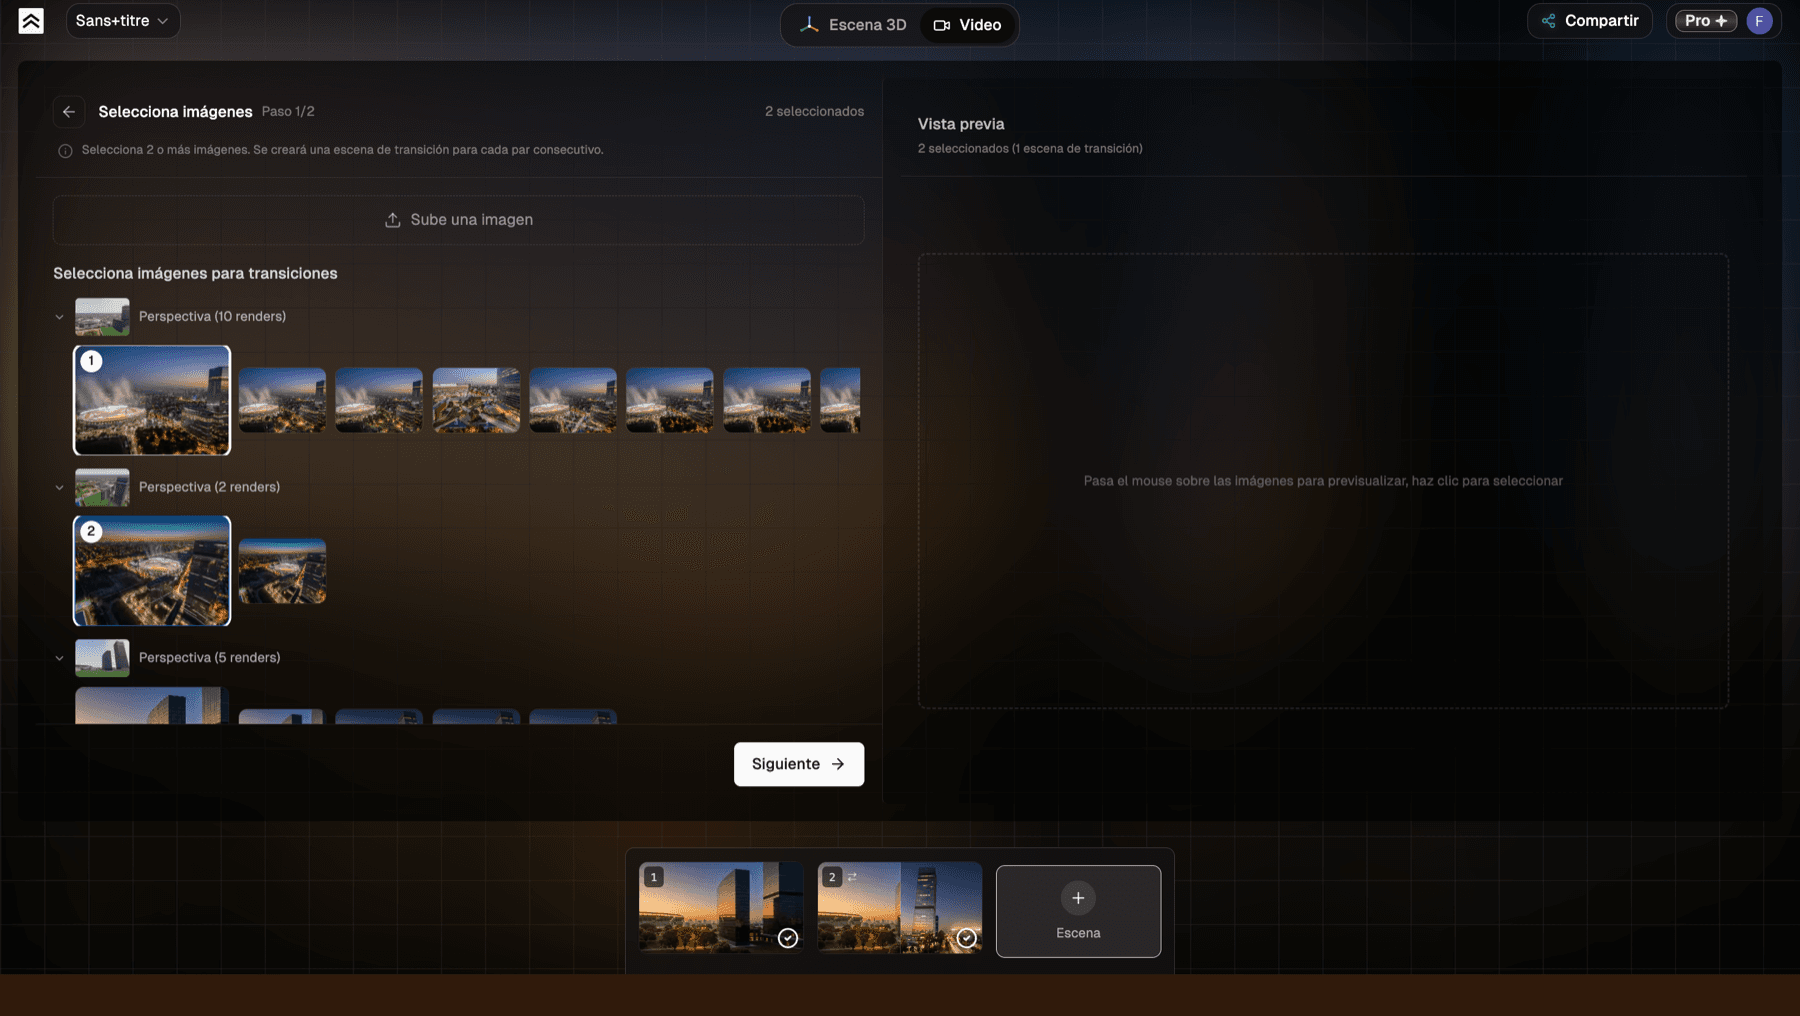The image size is (1800, 1016).
Task: Collapse the Perspectiva (2 renders) group
Action: tap(60, 488)
